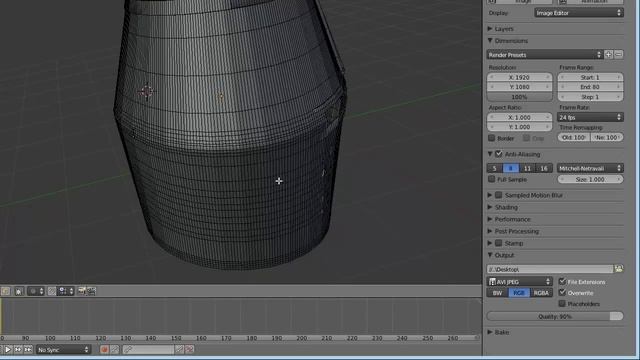This screenshot has height=360, width=640.
Task: Select 11 anti-aliasing samples
Action: click(x=527, y=168)
